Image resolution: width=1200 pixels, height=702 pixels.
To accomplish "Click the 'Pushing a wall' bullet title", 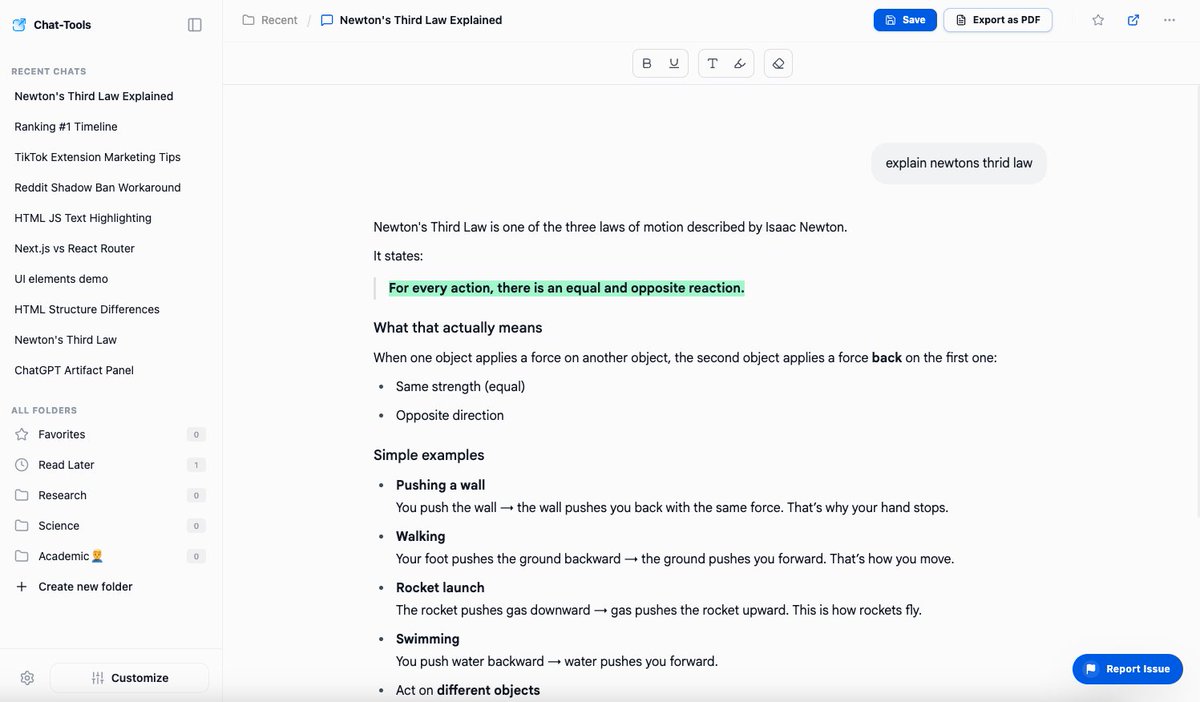I will pyautogui.click(x=440, y=485).
